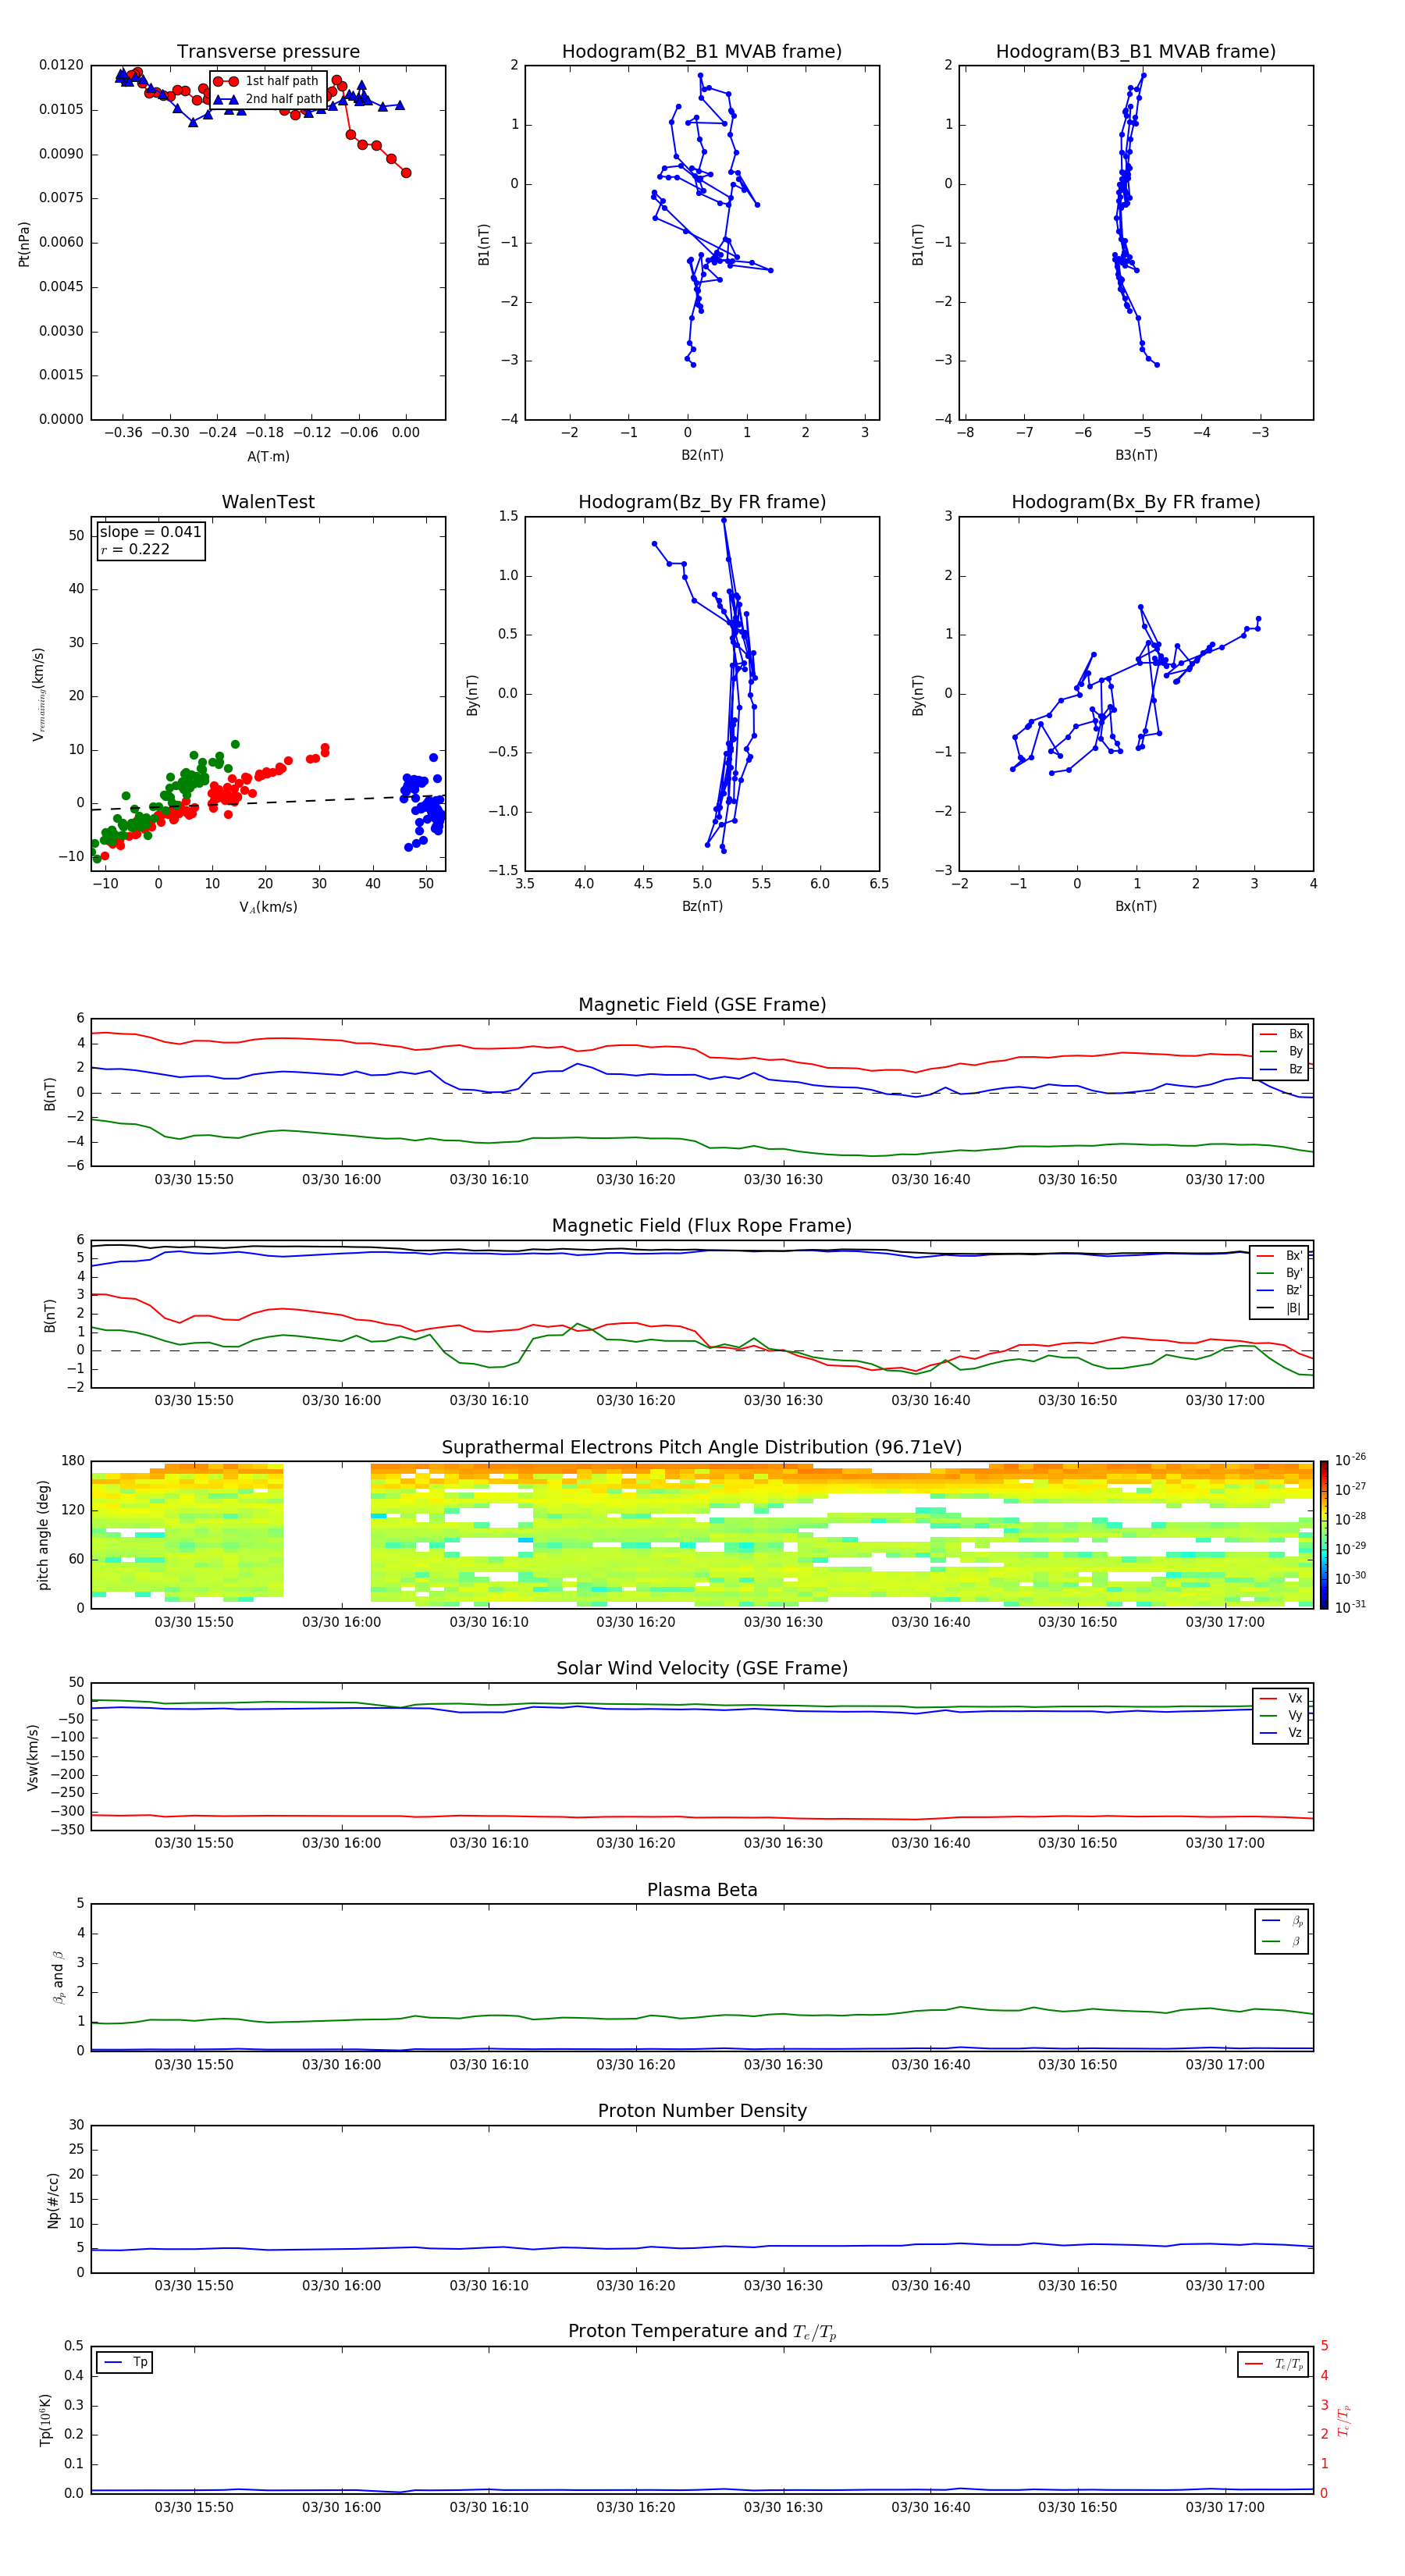Click the "Plasma Beta" plot title
The width and height of the screenshot is (1405, 2576).
point(702,1891)
